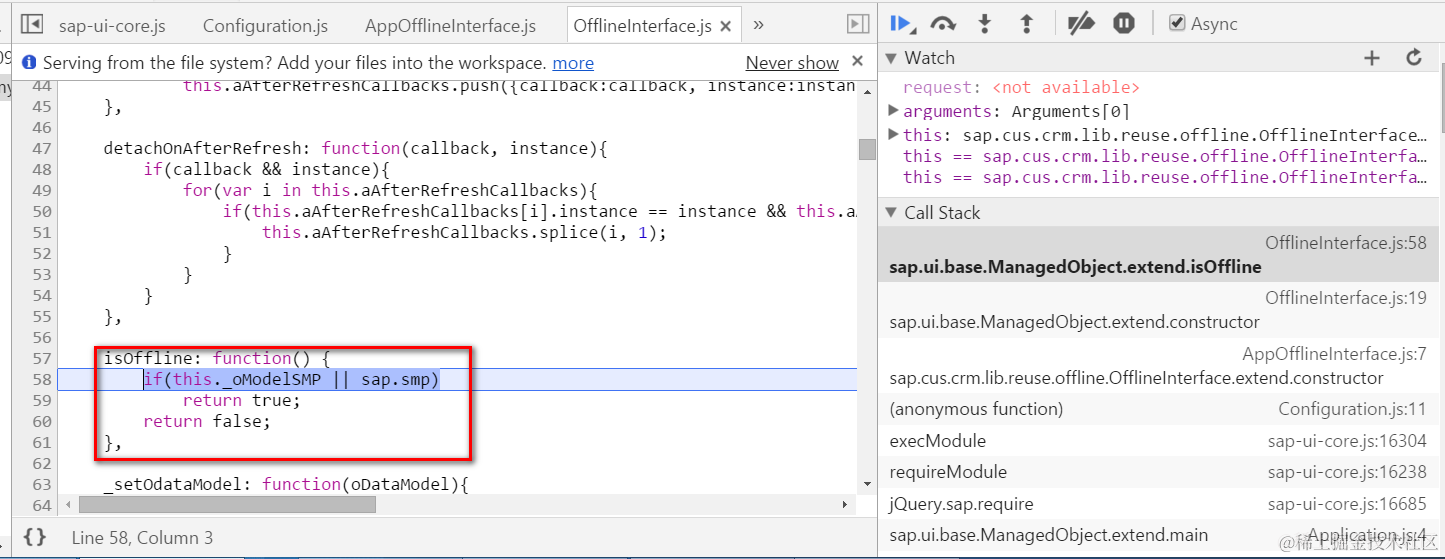Select the jQuery.sap.require stack frame
This screenshot has width=1445, height=559.
click(x=1158, y=504)
